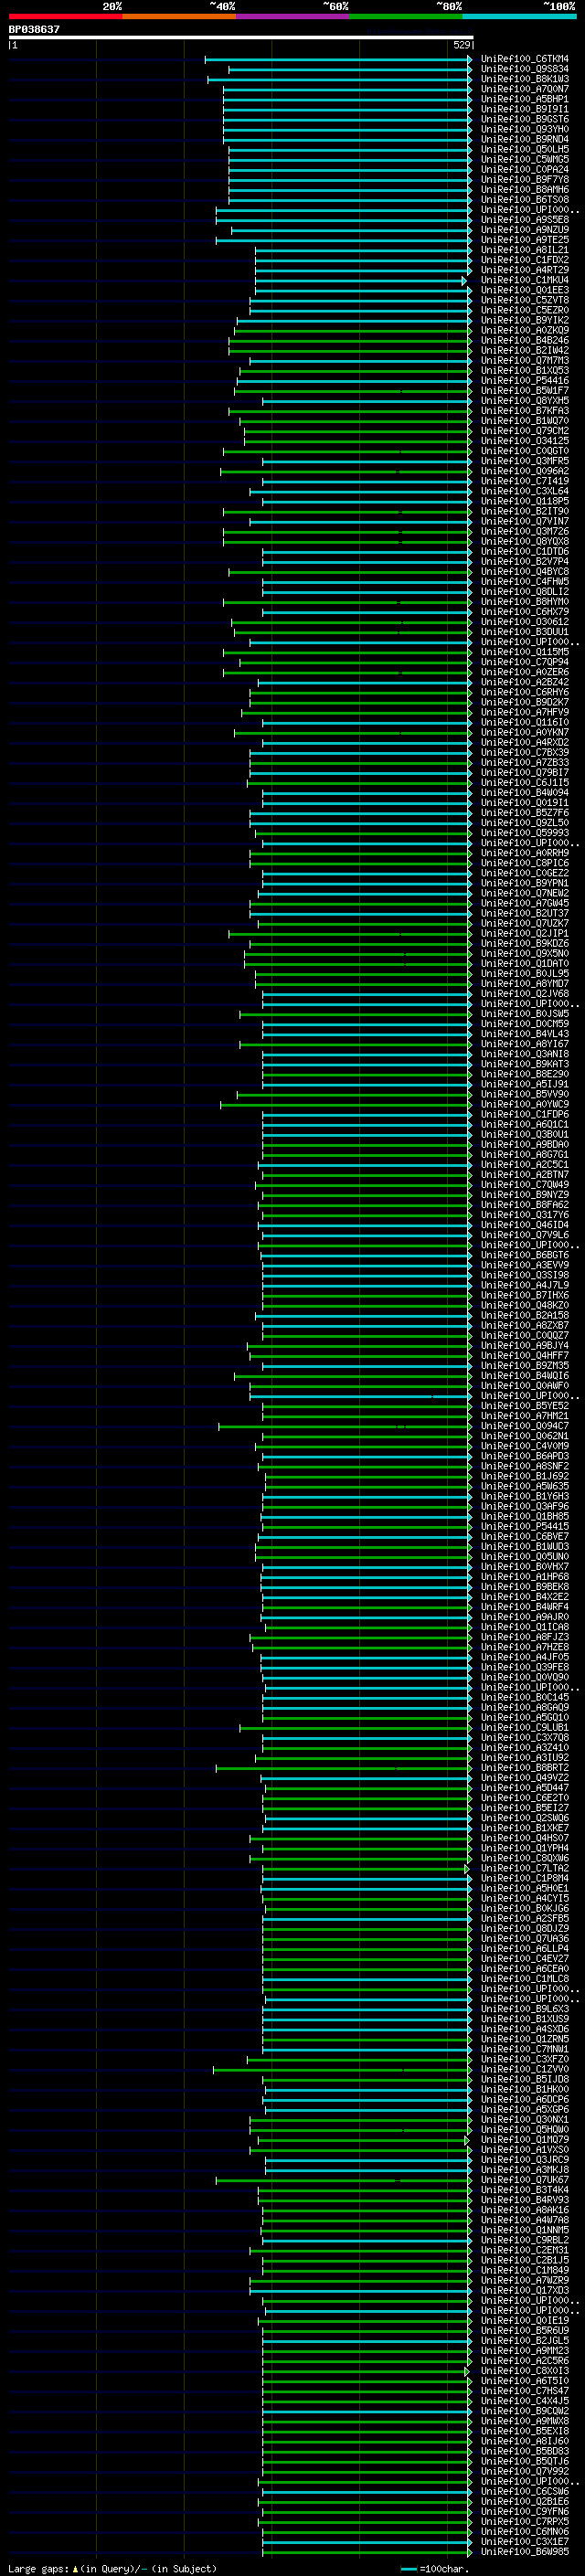
Task: Select hit label UniRef100_B4B246
Action: [x=525, y=340]
